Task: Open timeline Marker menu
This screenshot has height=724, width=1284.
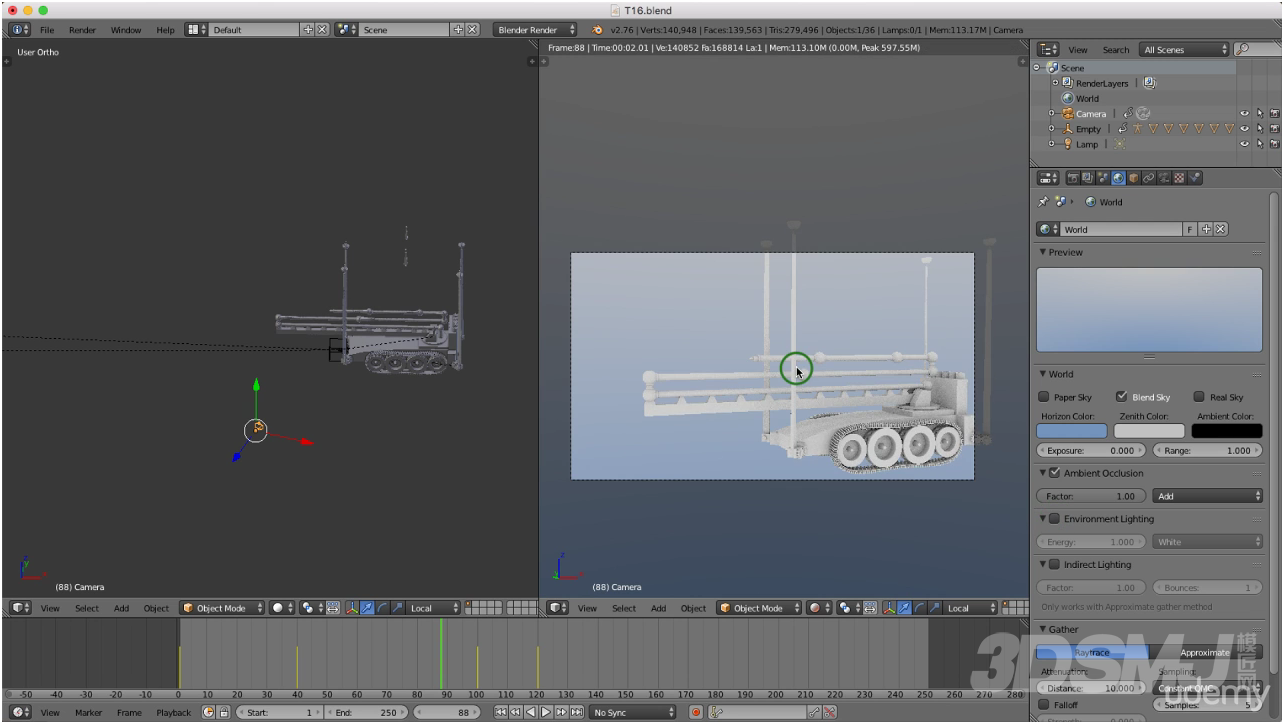Action: pyautogui.click(x=89, y=712)
